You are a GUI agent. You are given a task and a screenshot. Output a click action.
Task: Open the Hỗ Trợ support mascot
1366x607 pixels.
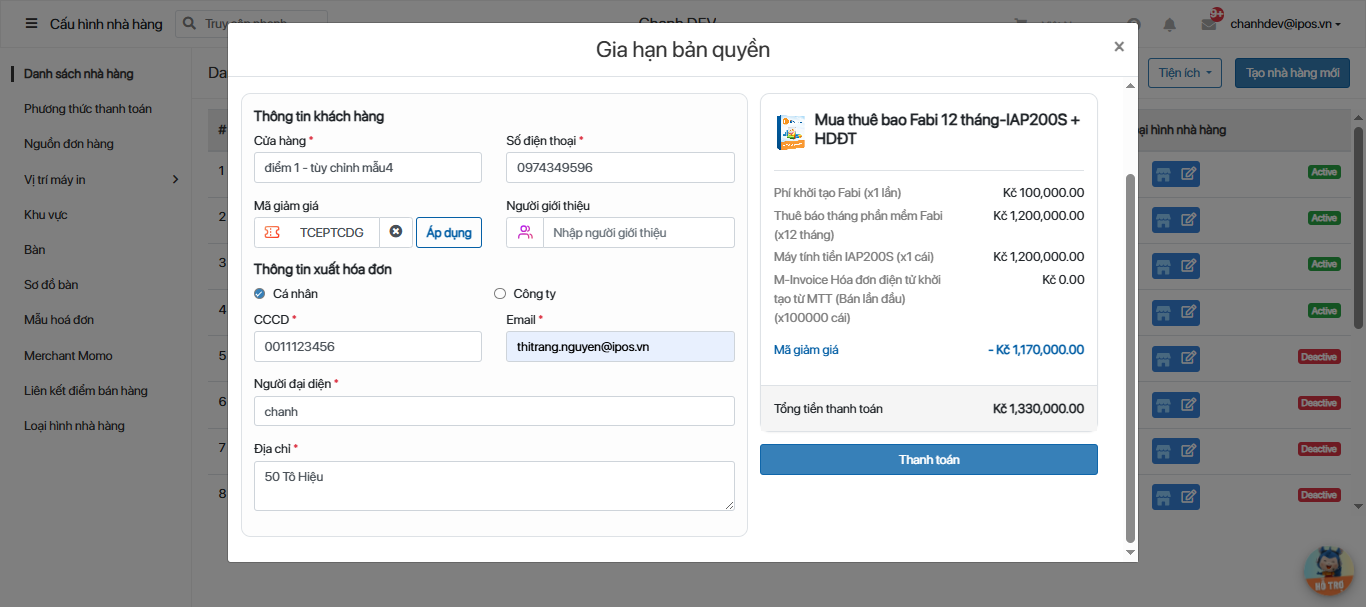pyautogui.click(x=1328, y=571)
